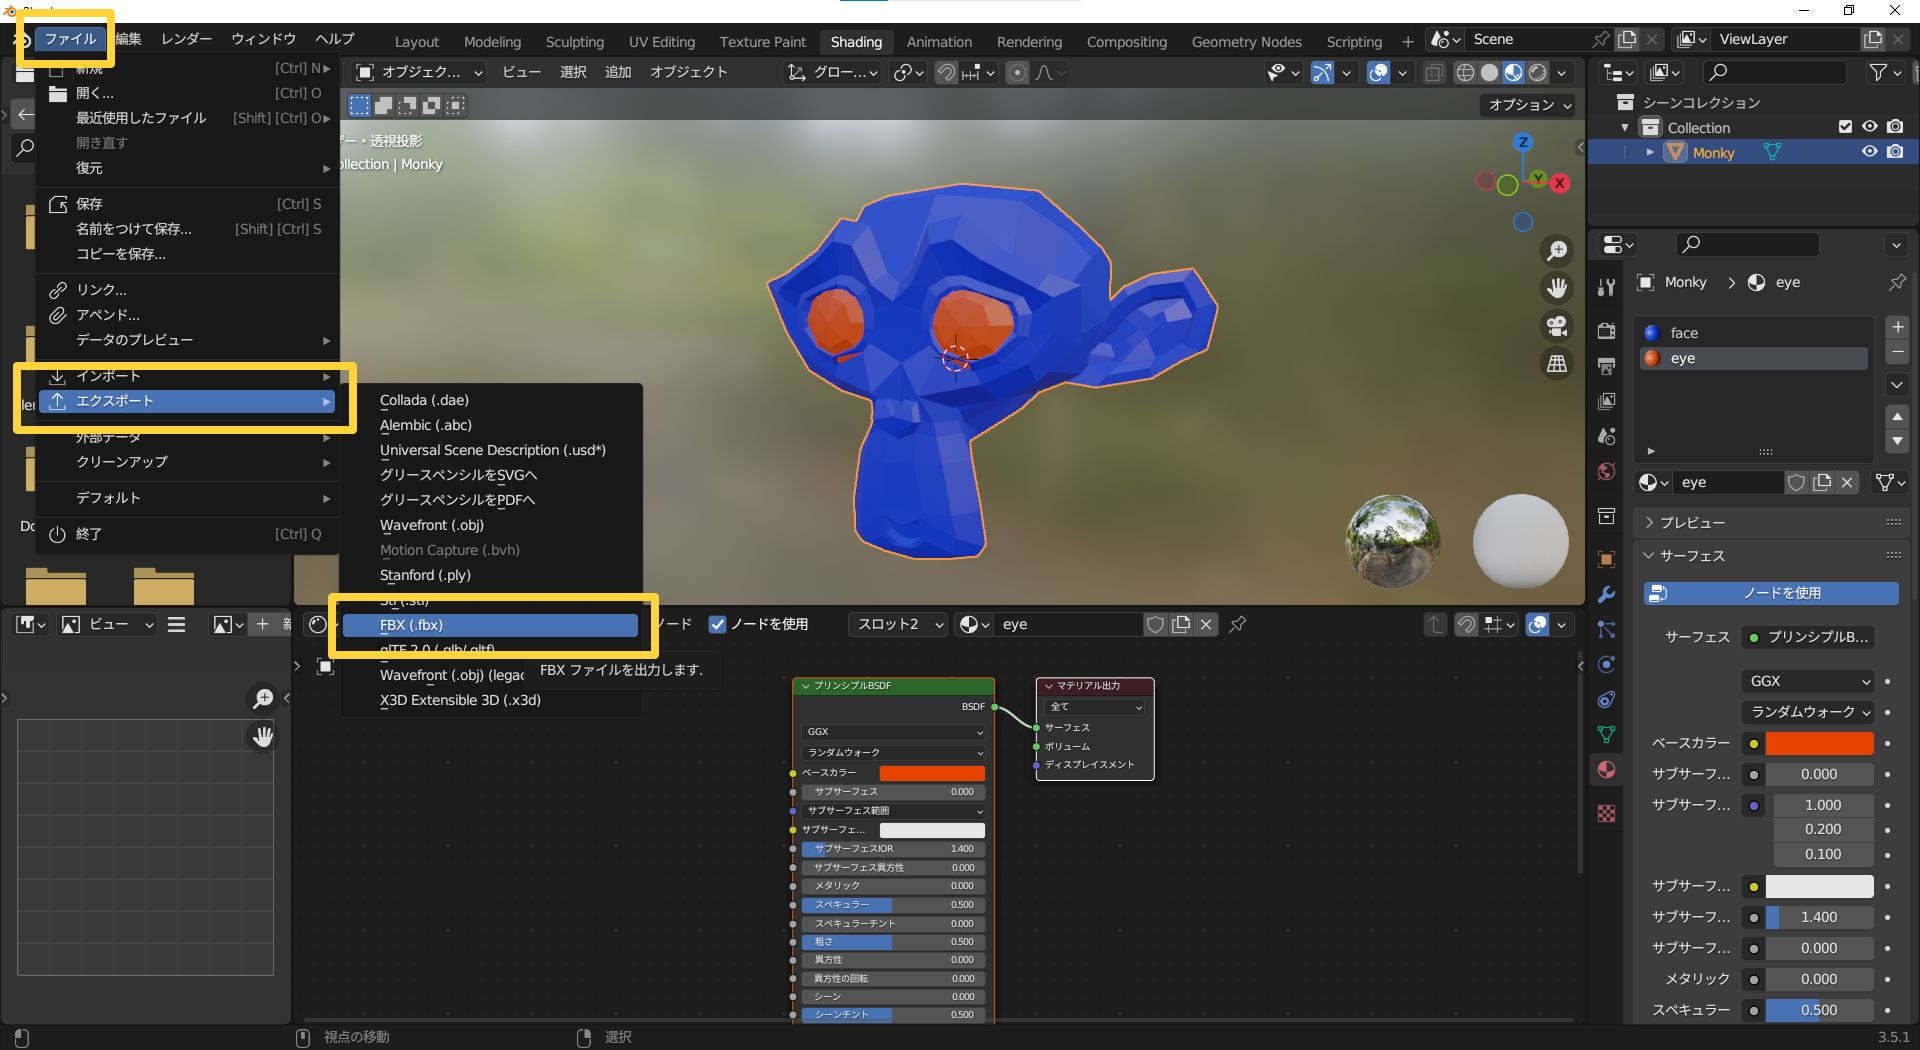Hide Monky object with eye icon

(x=1869, y=152)
